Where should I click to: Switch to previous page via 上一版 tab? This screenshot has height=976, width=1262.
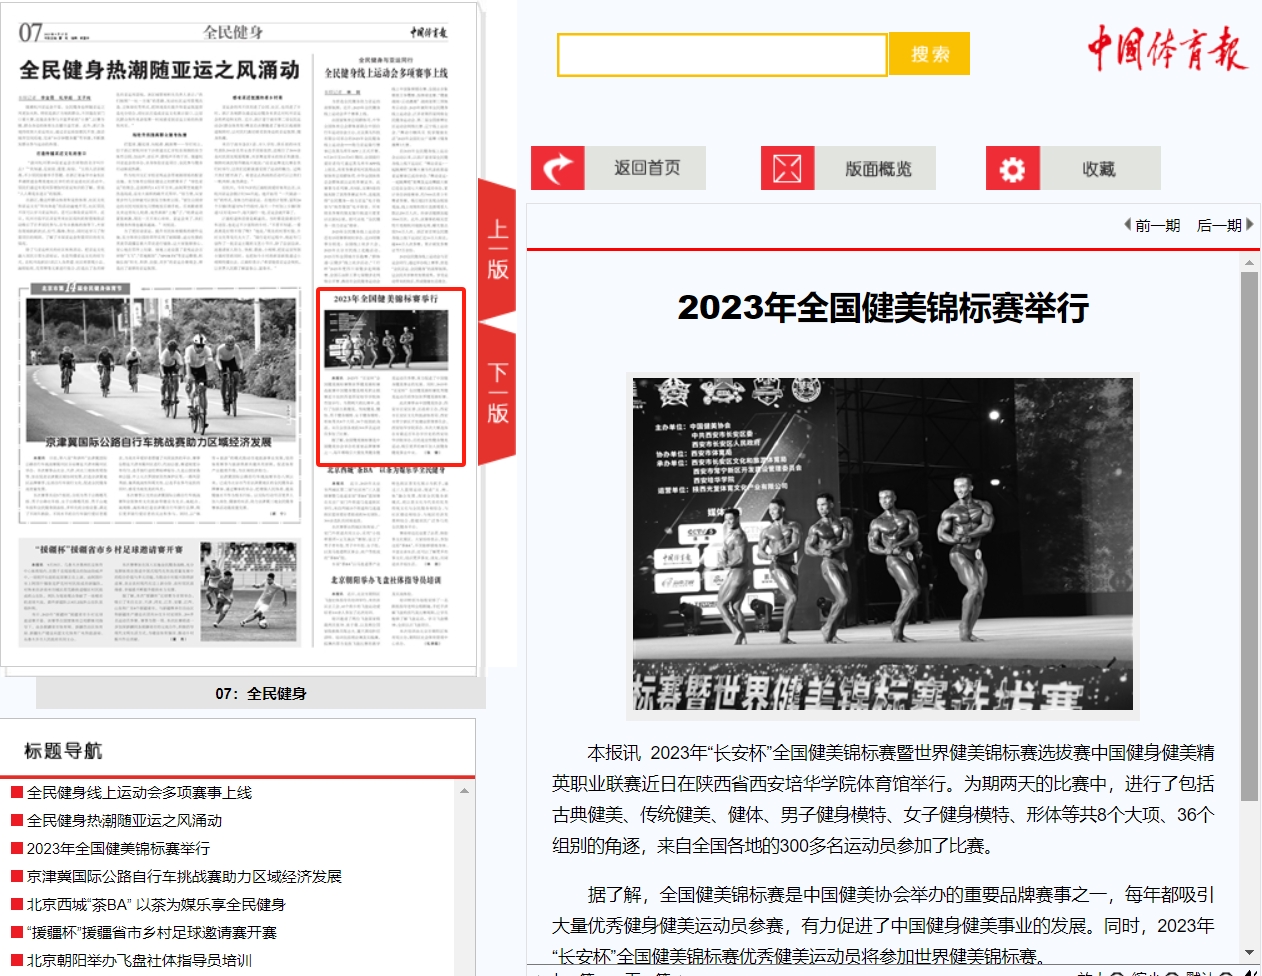pyautogui.click(x=497, y=250)
